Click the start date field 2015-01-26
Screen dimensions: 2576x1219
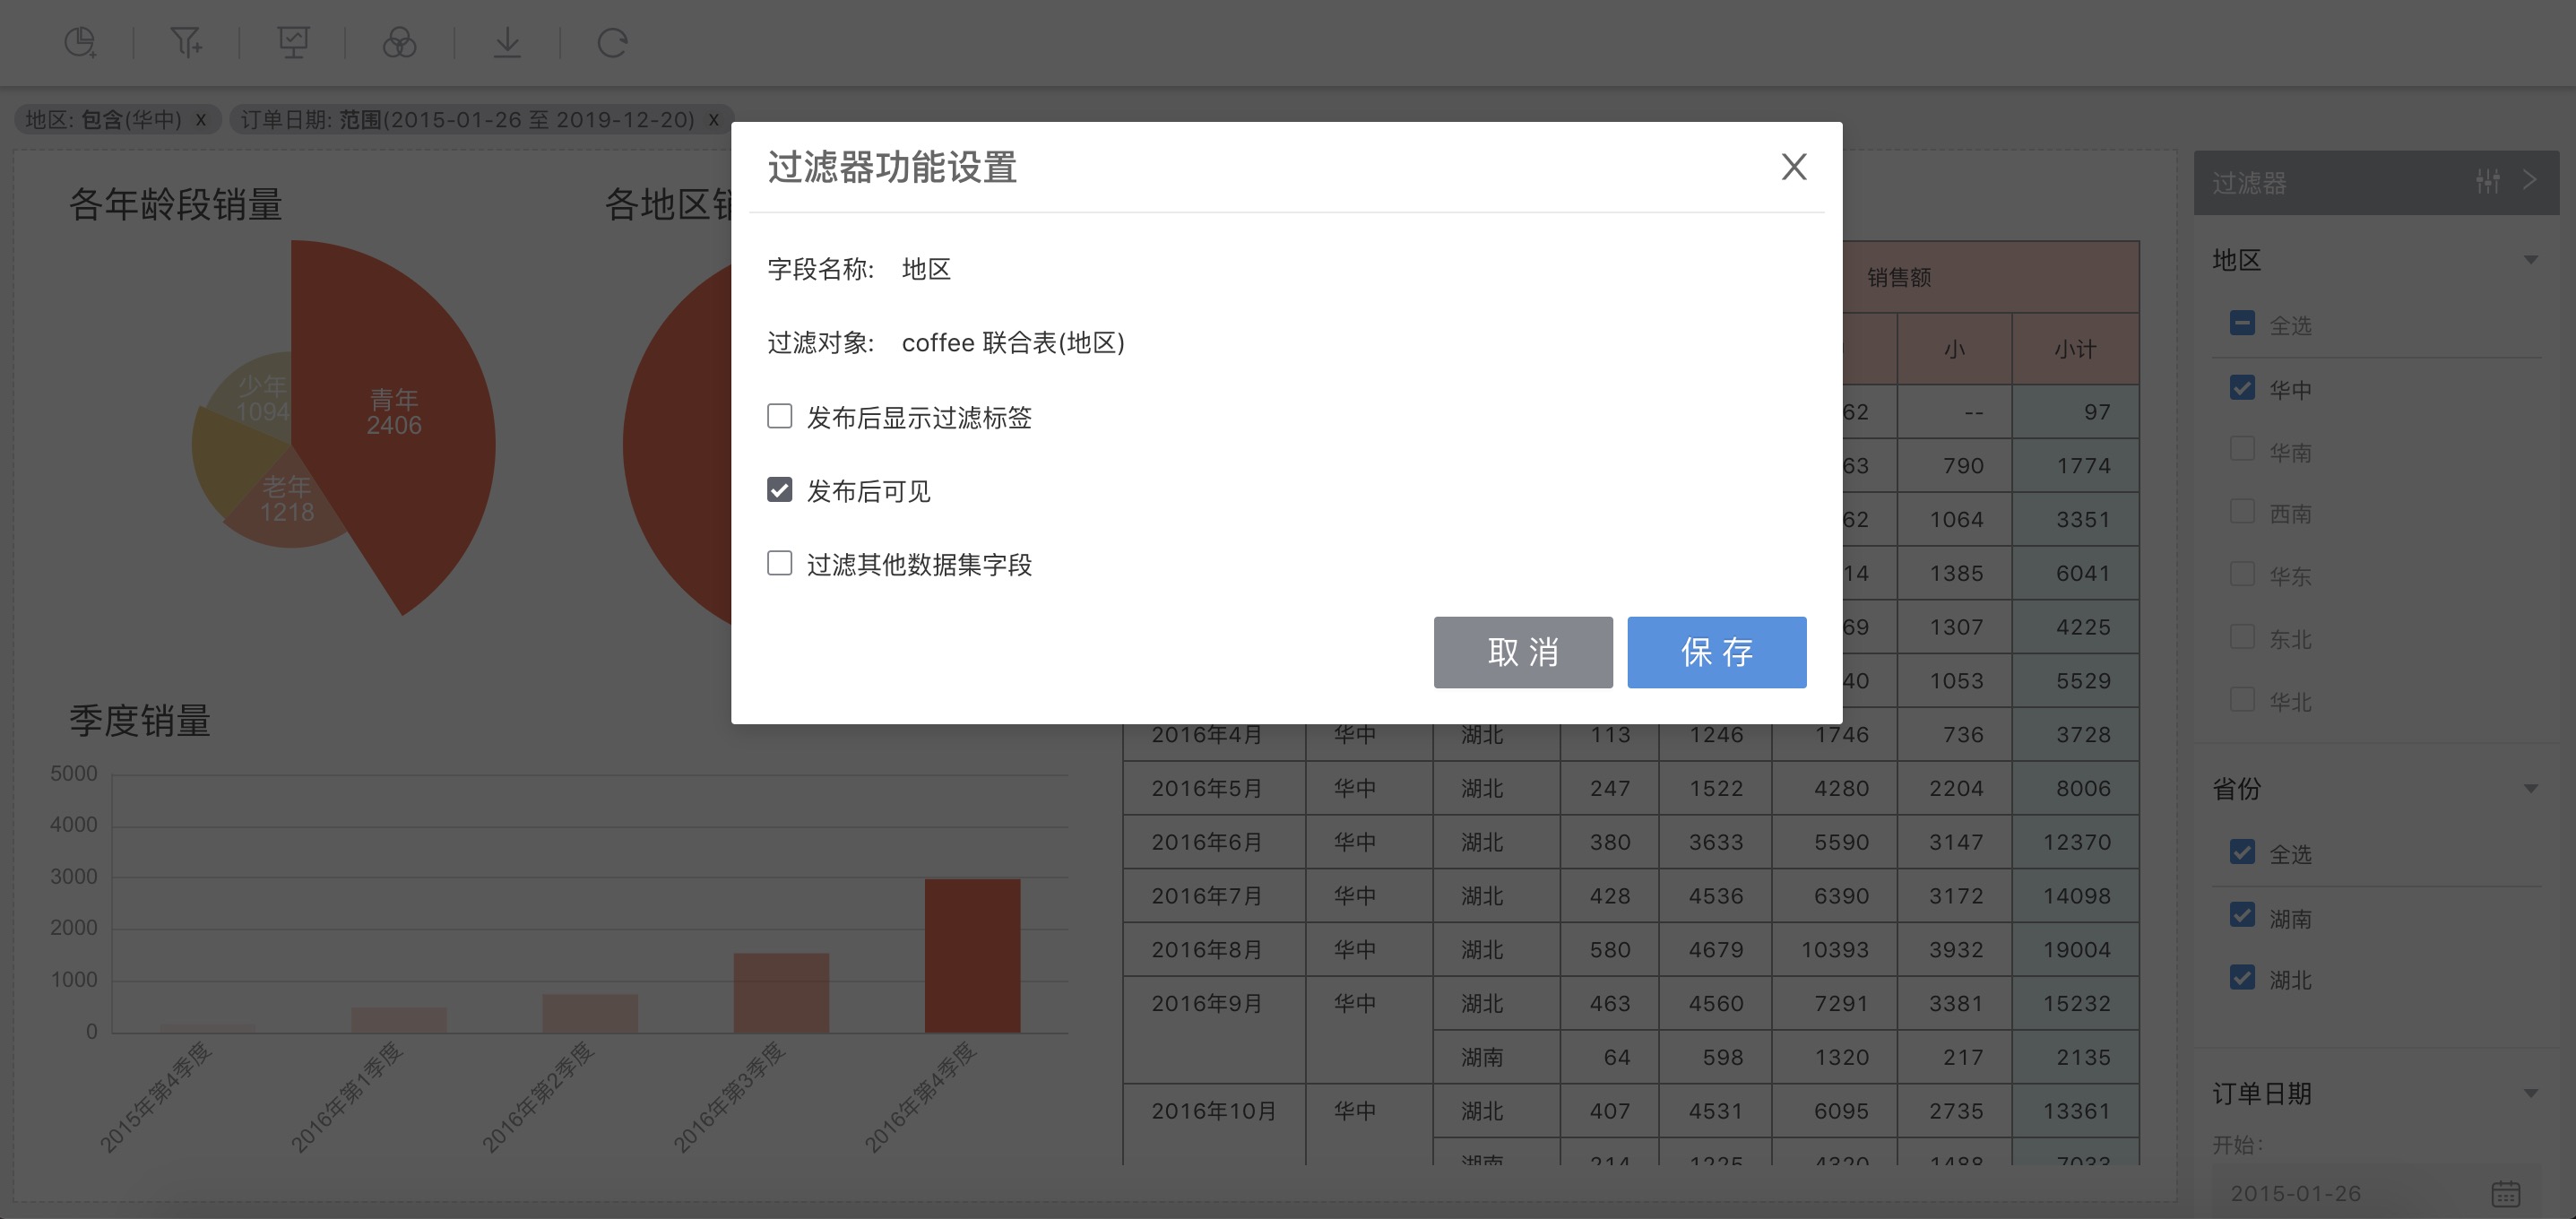click(2376, 1193)
